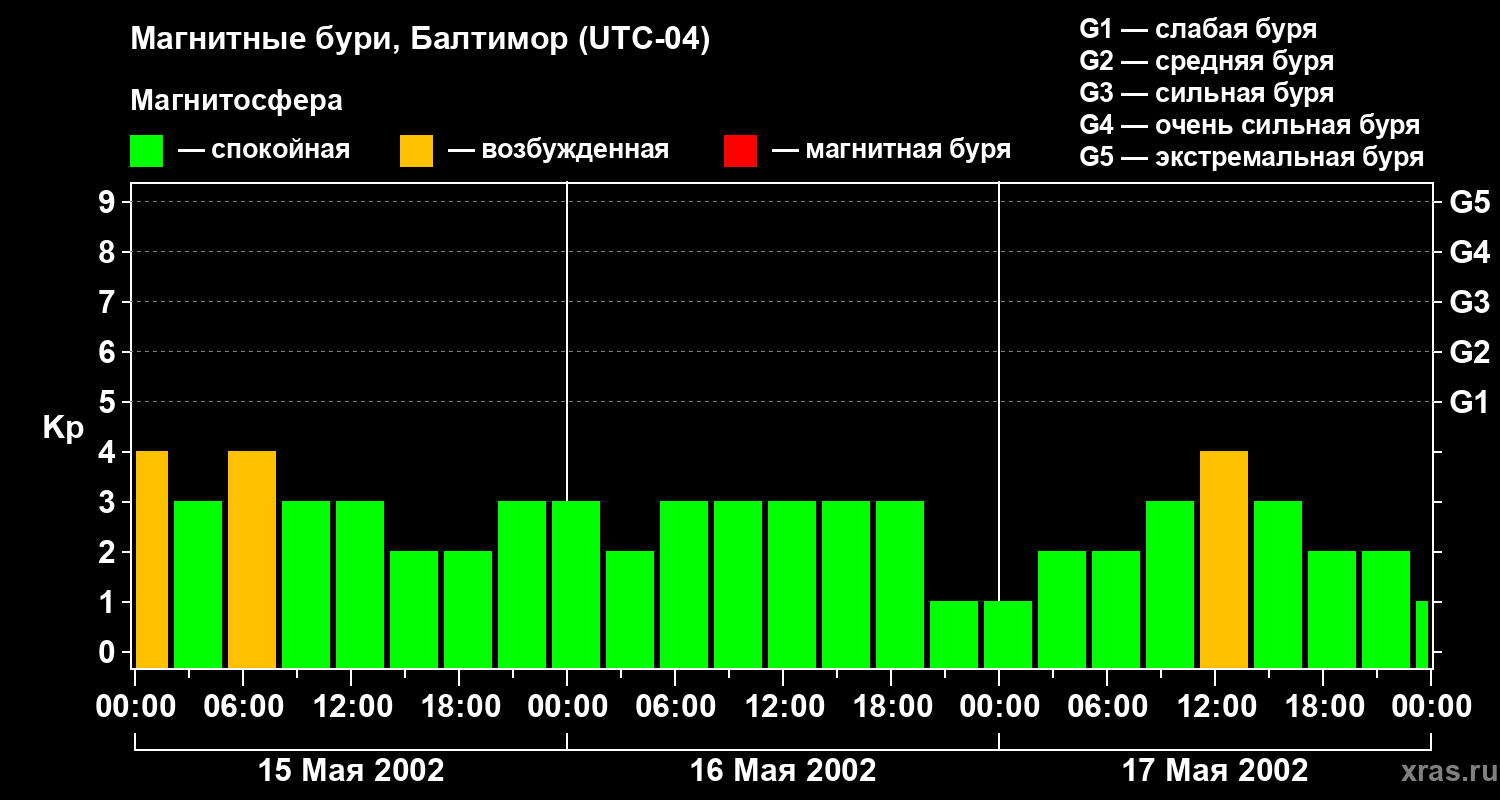The image size is (1500, 800).
Task: Click the green bar at 18:00 on 16 May
Action: pyautogui.click(x=900, y=584)
